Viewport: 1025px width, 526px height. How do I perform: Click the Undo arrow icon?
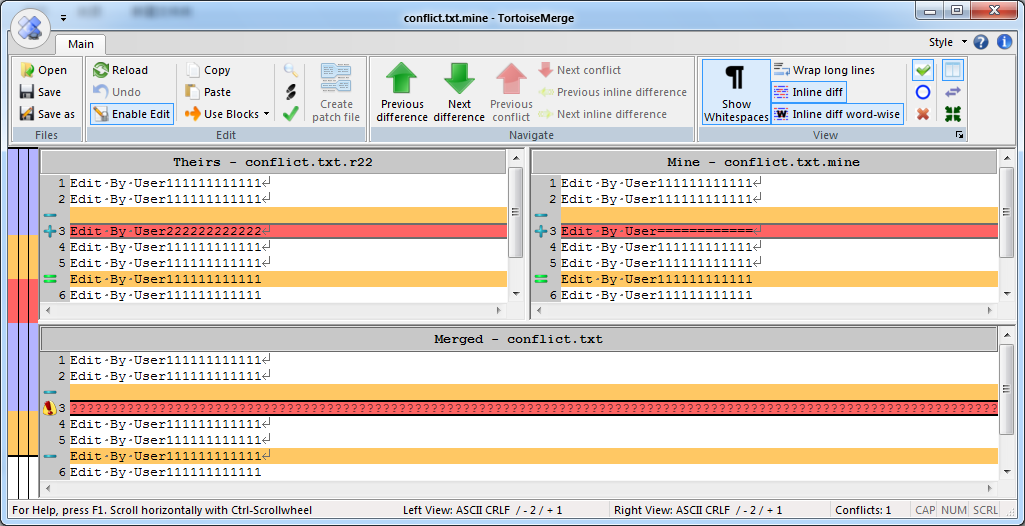[x=101, y=92]
